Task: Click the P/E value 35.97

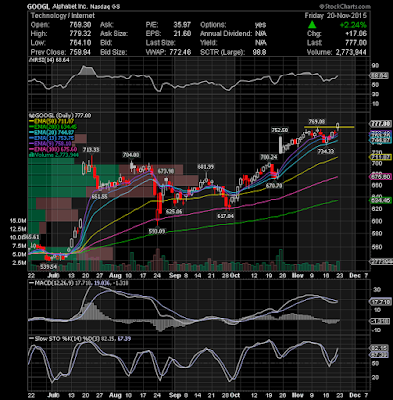Action: (182, 25)
